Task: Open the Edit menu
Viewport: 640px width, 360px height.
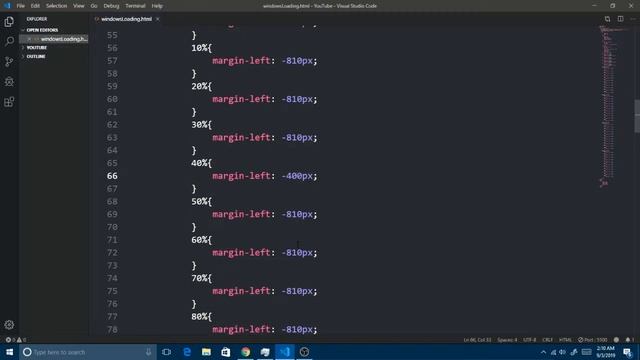Action: coord(35,6)
